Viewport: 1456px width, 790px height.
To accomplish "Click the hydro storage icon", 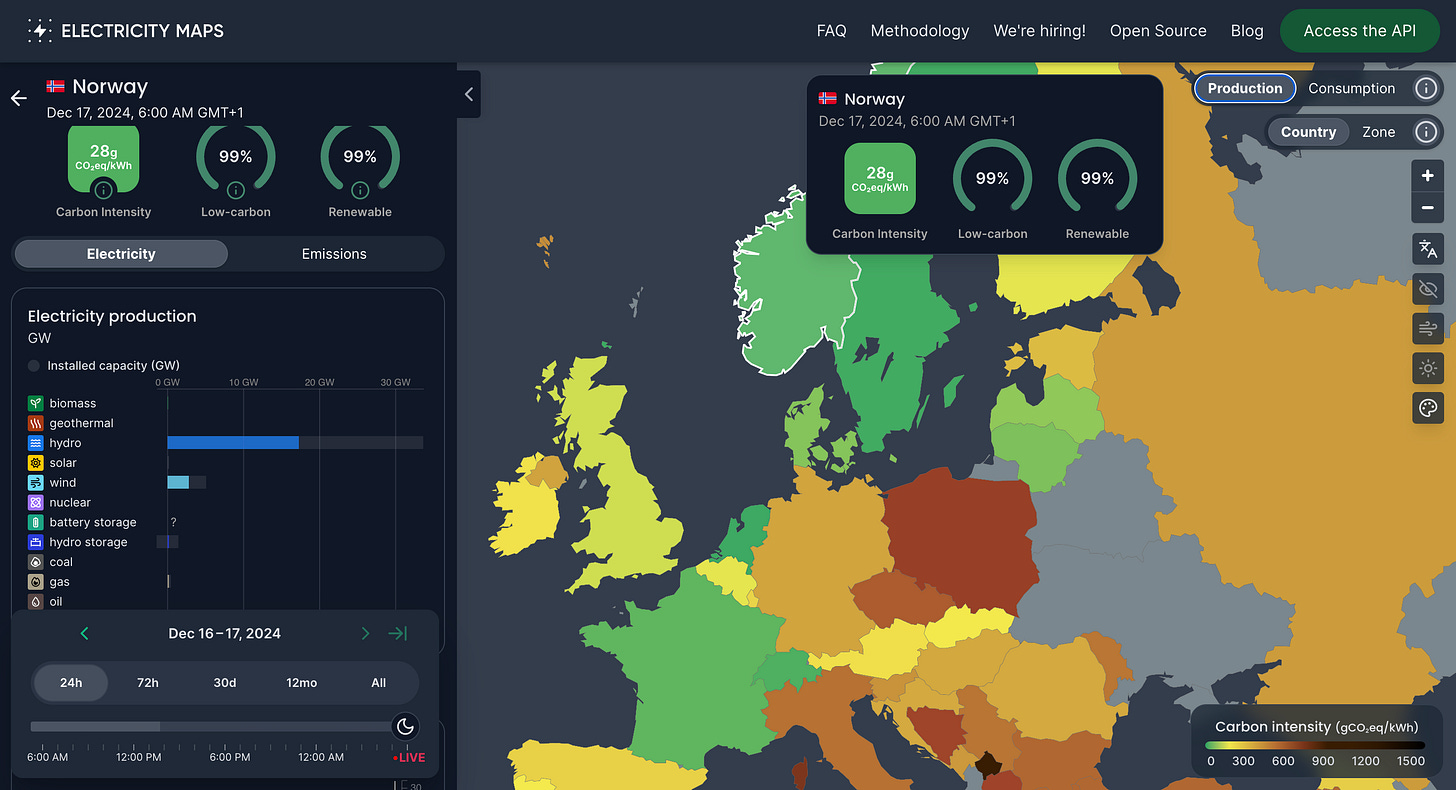I will point(36,542).
